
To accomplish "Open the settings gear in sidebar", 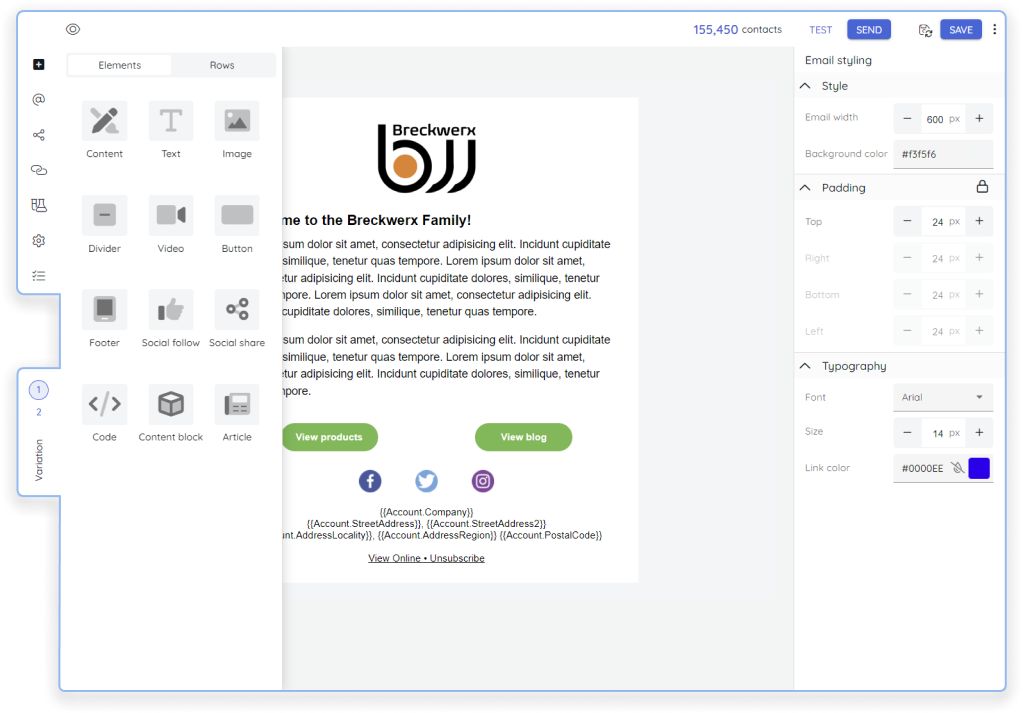I will tap(38, 240).
